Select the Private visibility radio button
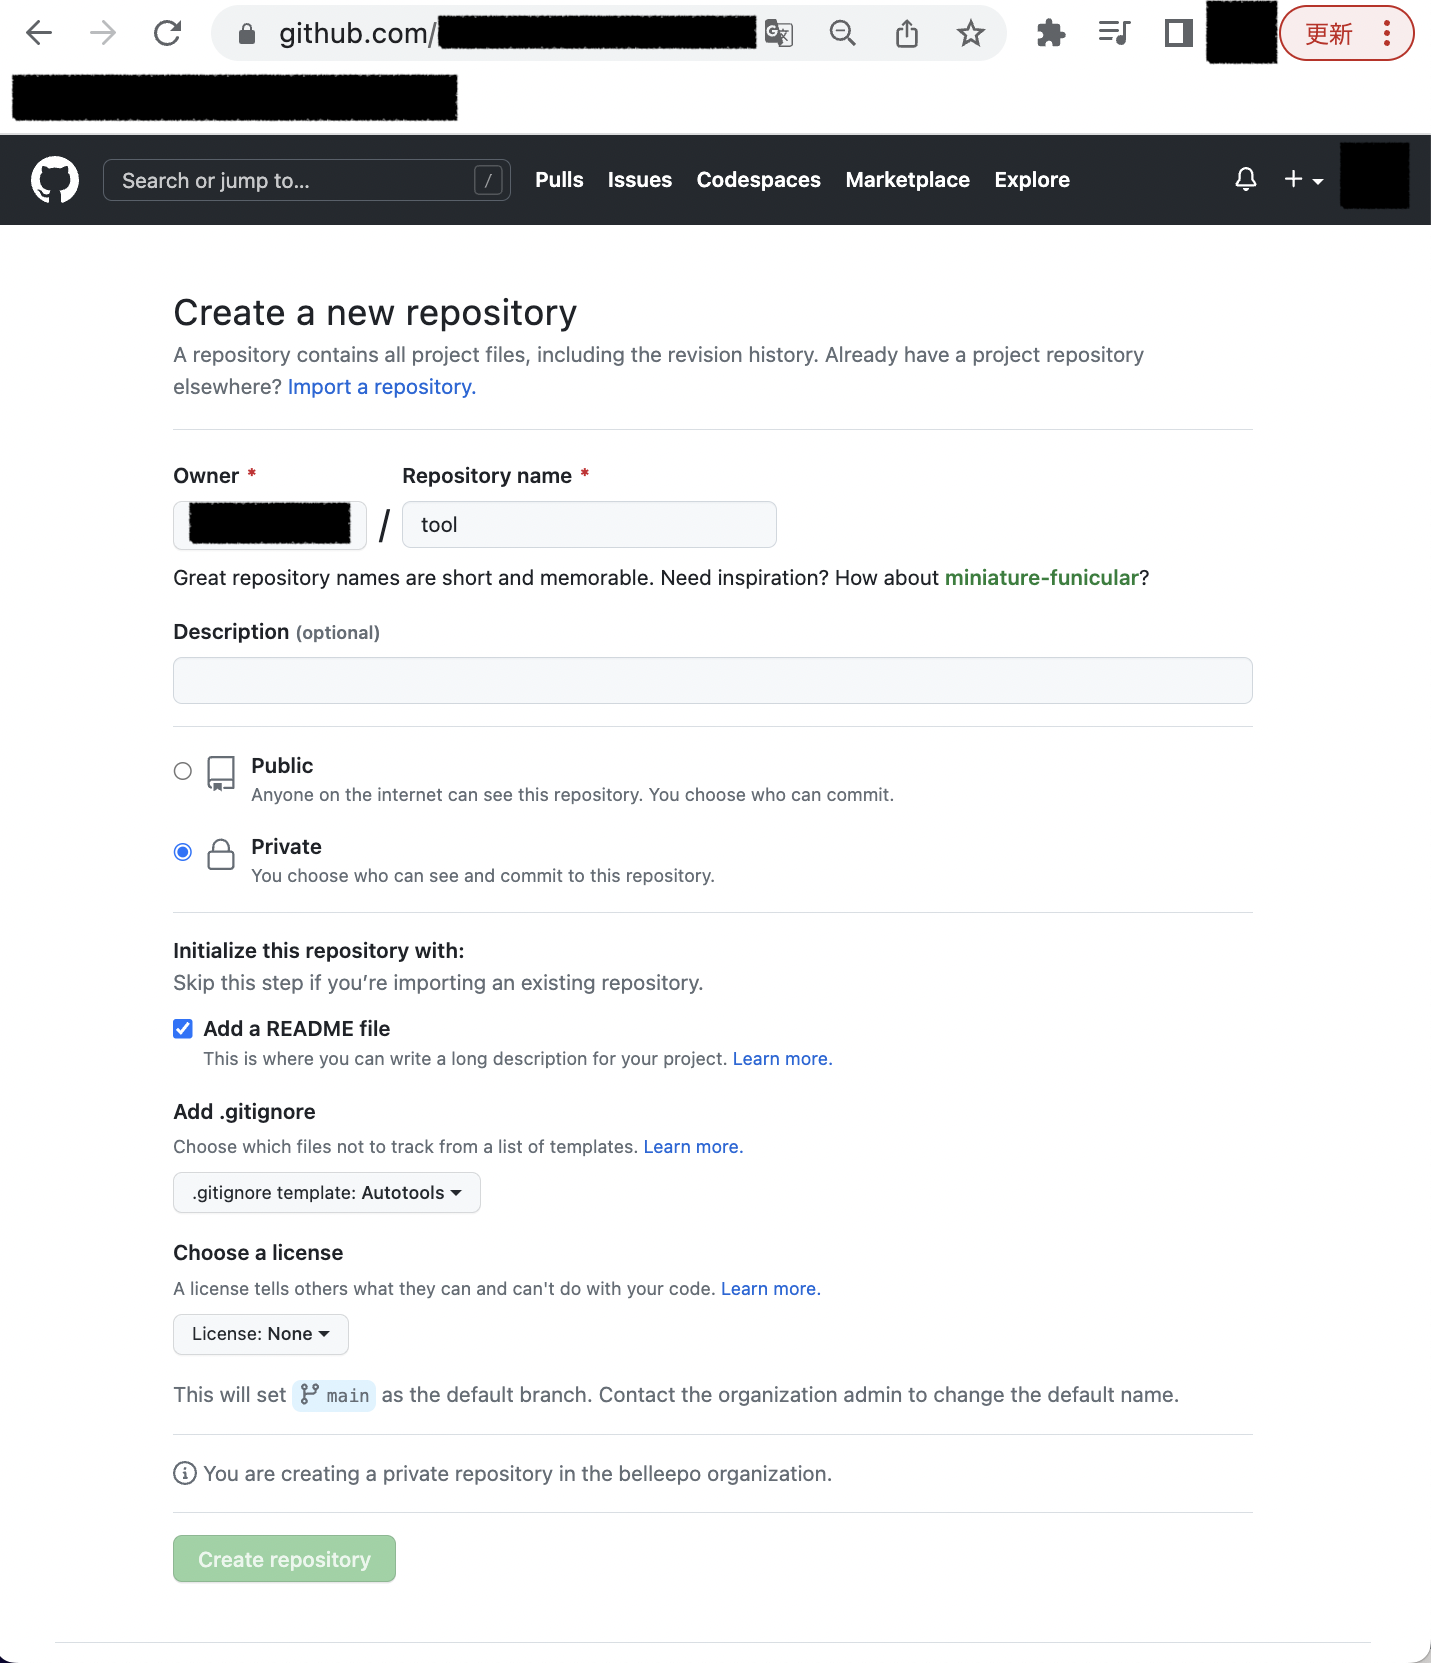1431x1663 pixels. pyautogui.click(x=183, y=852)
